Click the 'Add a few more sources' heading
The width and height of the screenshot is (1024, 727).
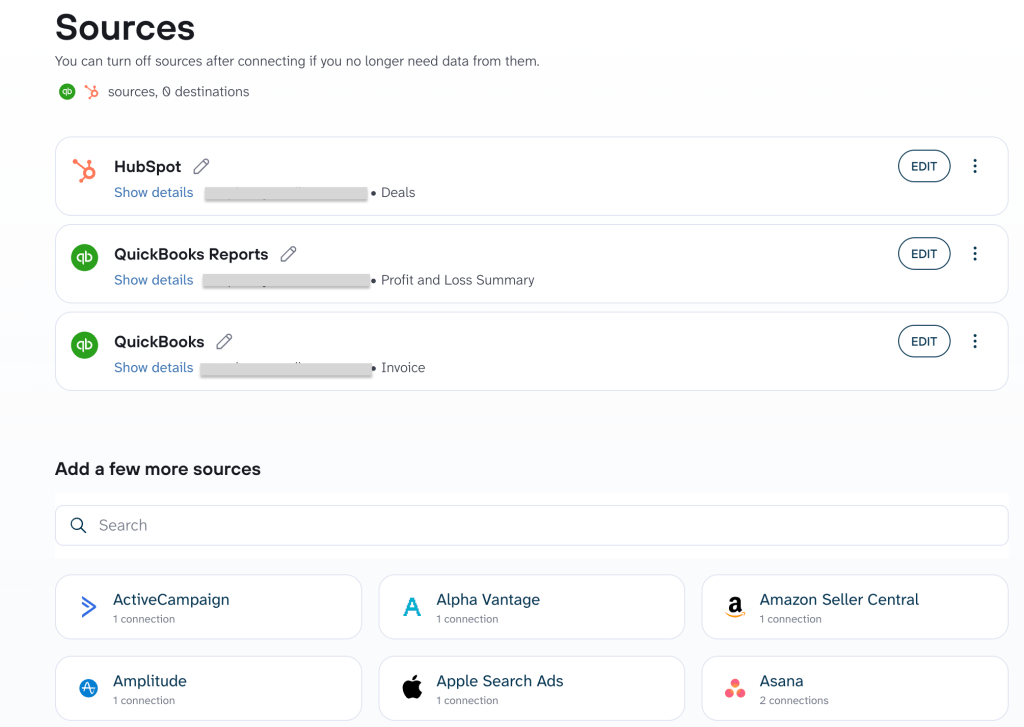tap(157, 469)
